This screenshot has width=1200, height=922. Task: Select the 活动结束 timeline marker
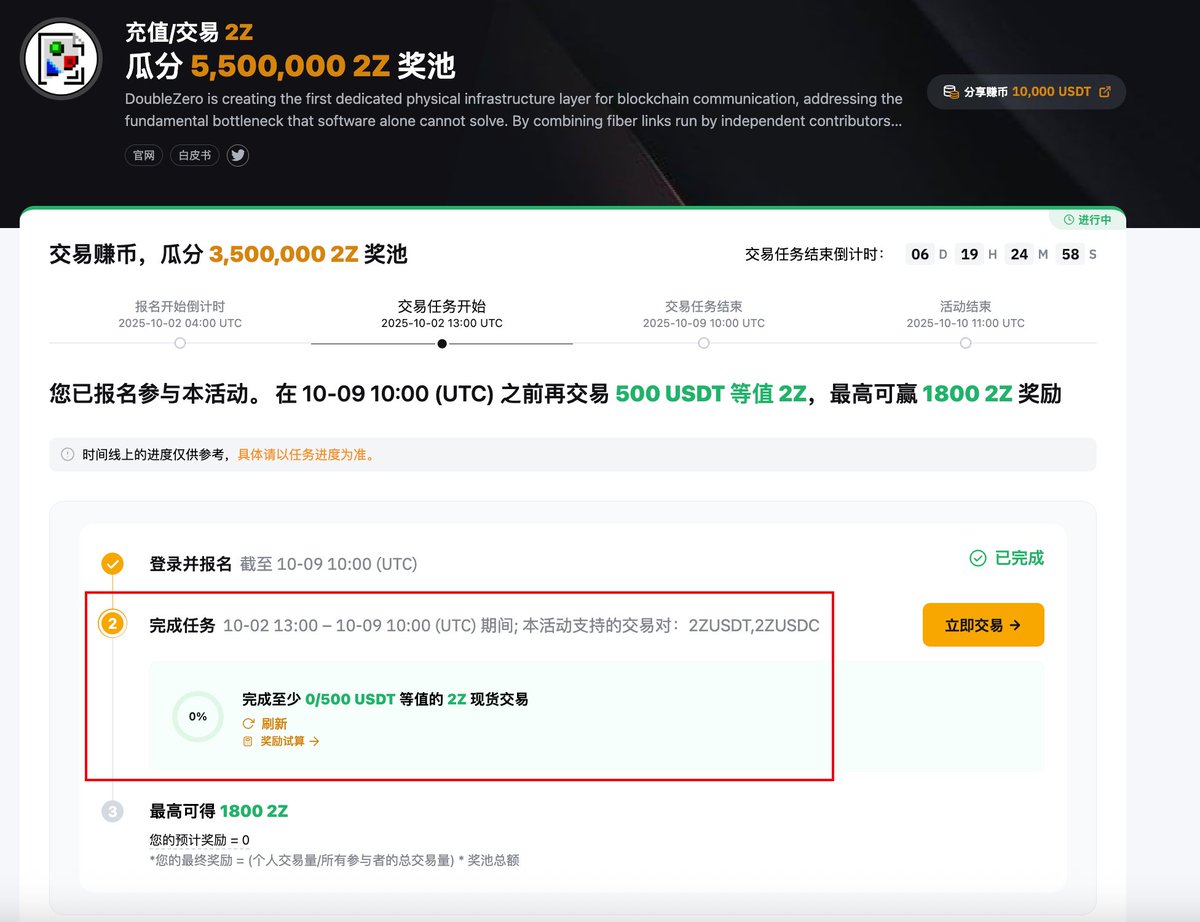(x=966, y=343)
